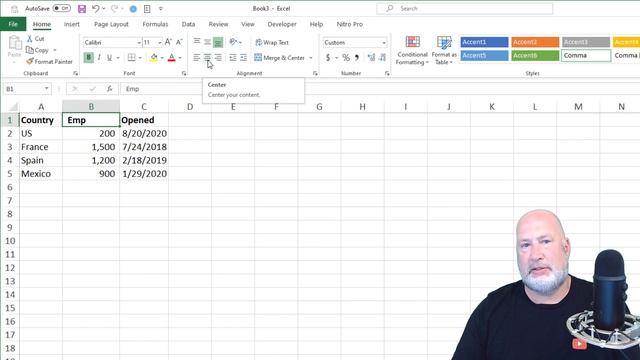Screen dimensions: 640x360
Task: Select column C header
Action: (x=144, y=107)
